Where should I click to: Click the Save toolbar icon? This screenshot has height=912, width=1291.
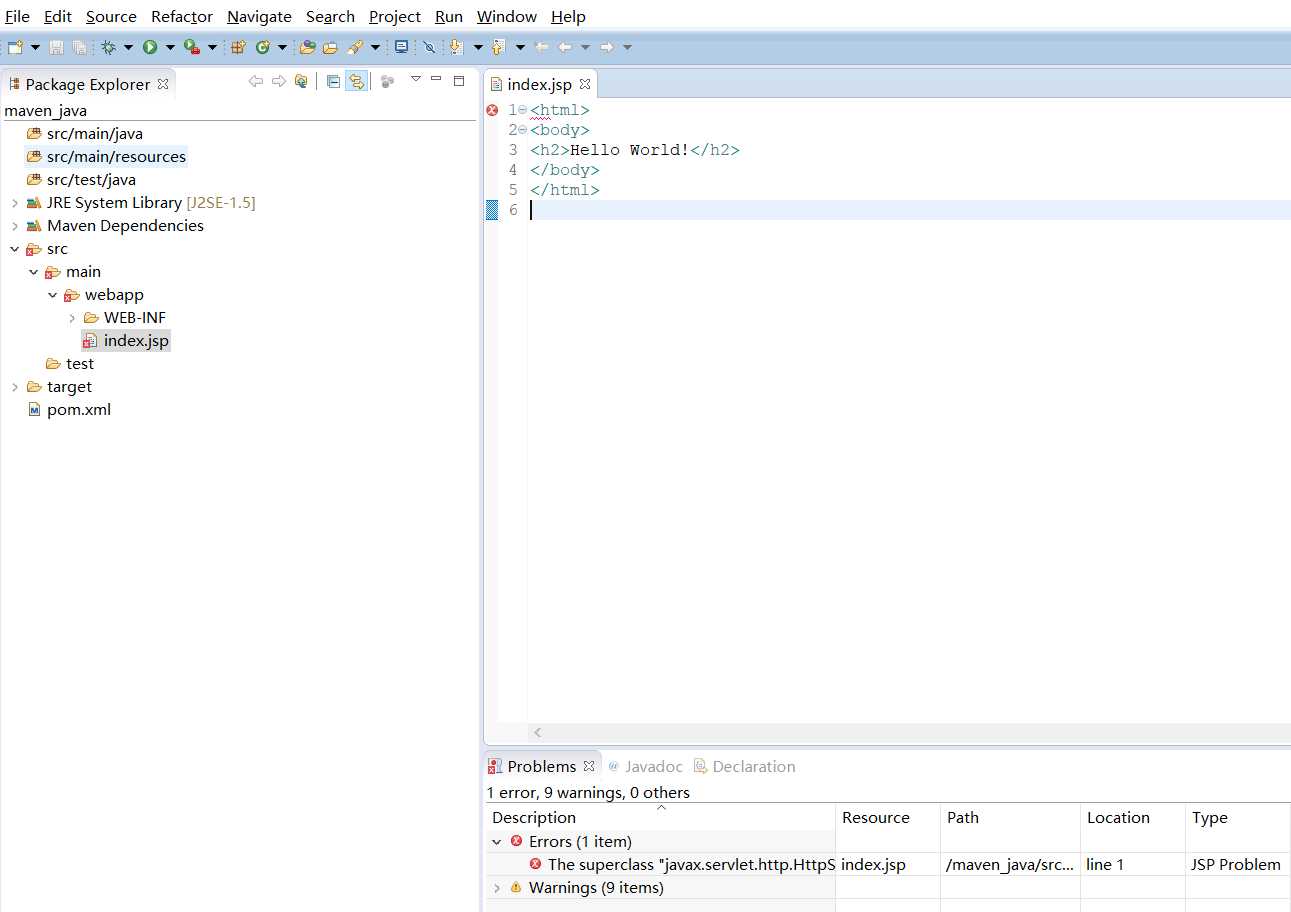(56, 47)
